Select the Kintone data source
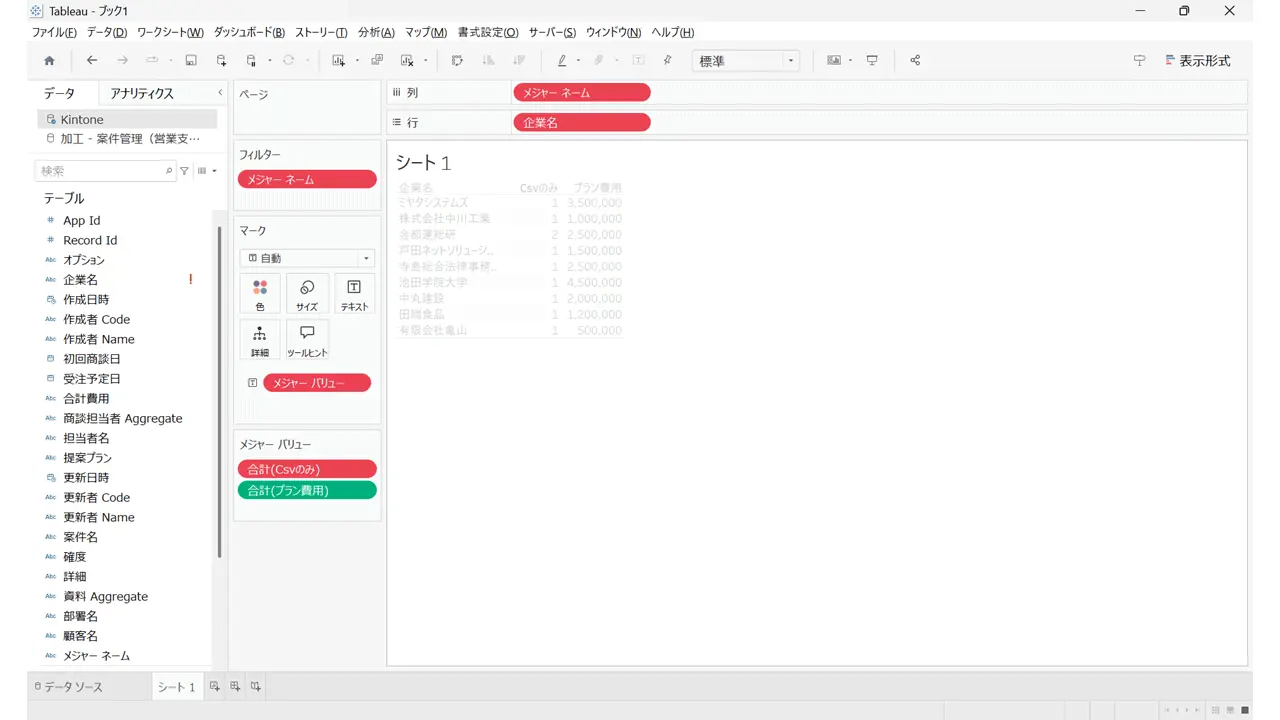 127,119
